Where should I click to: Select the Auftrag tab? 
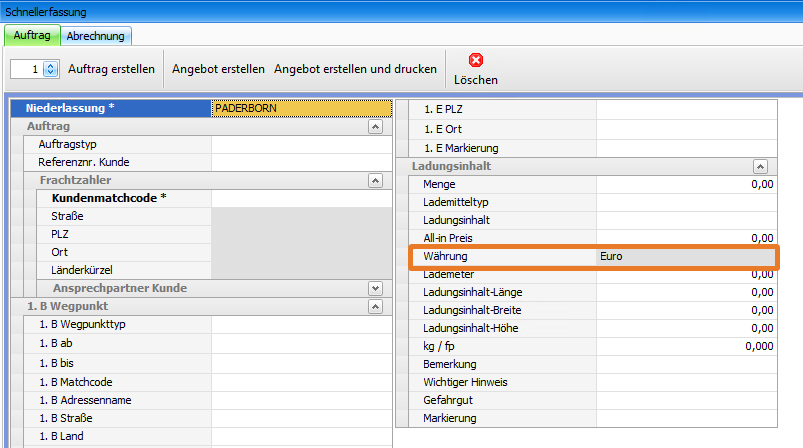click(32, 36)
